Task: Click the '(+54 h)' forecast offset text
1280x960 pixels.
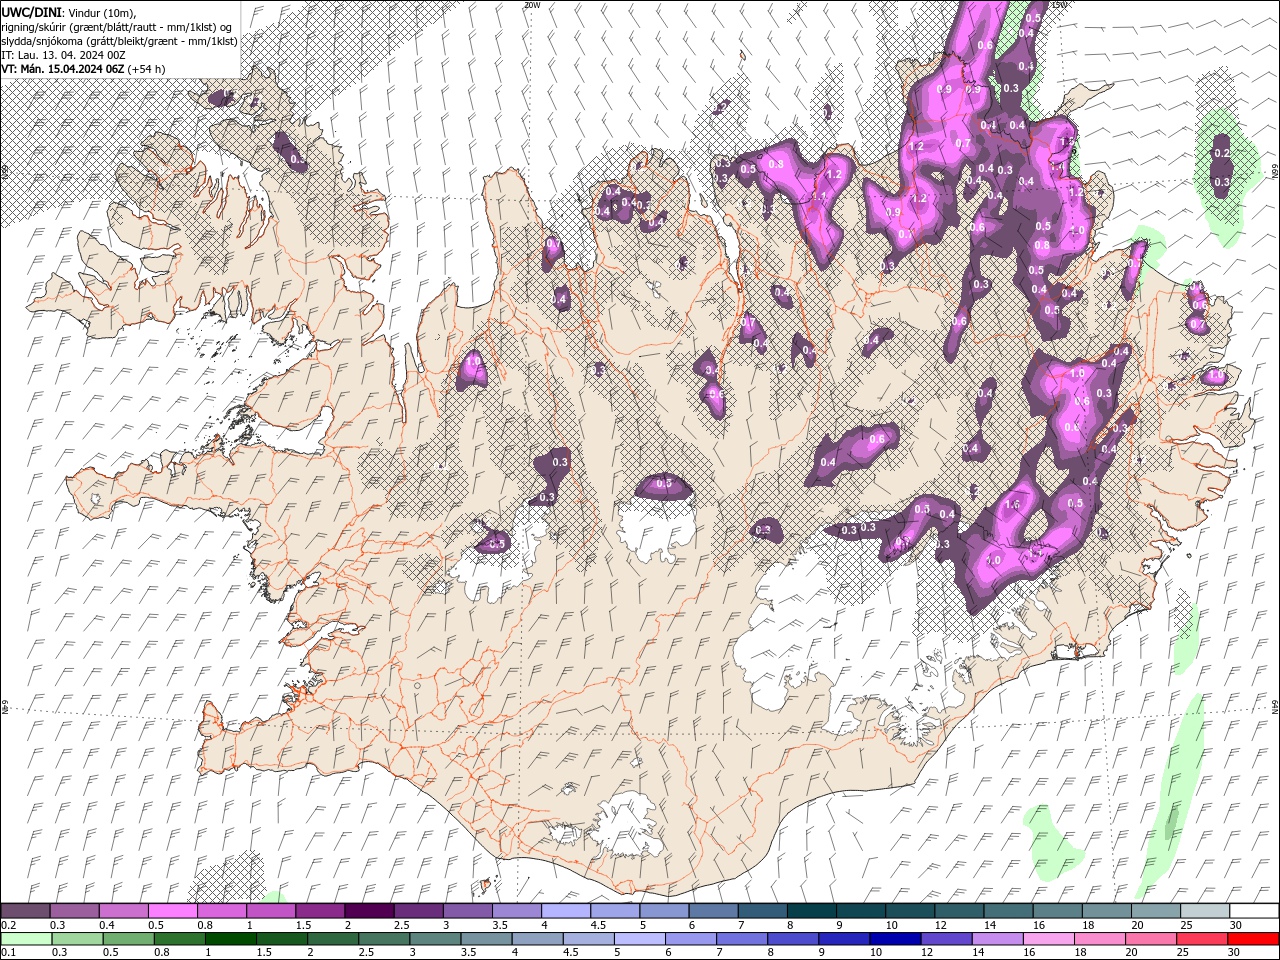Action: pyautogui.click(x=147, y=69)
